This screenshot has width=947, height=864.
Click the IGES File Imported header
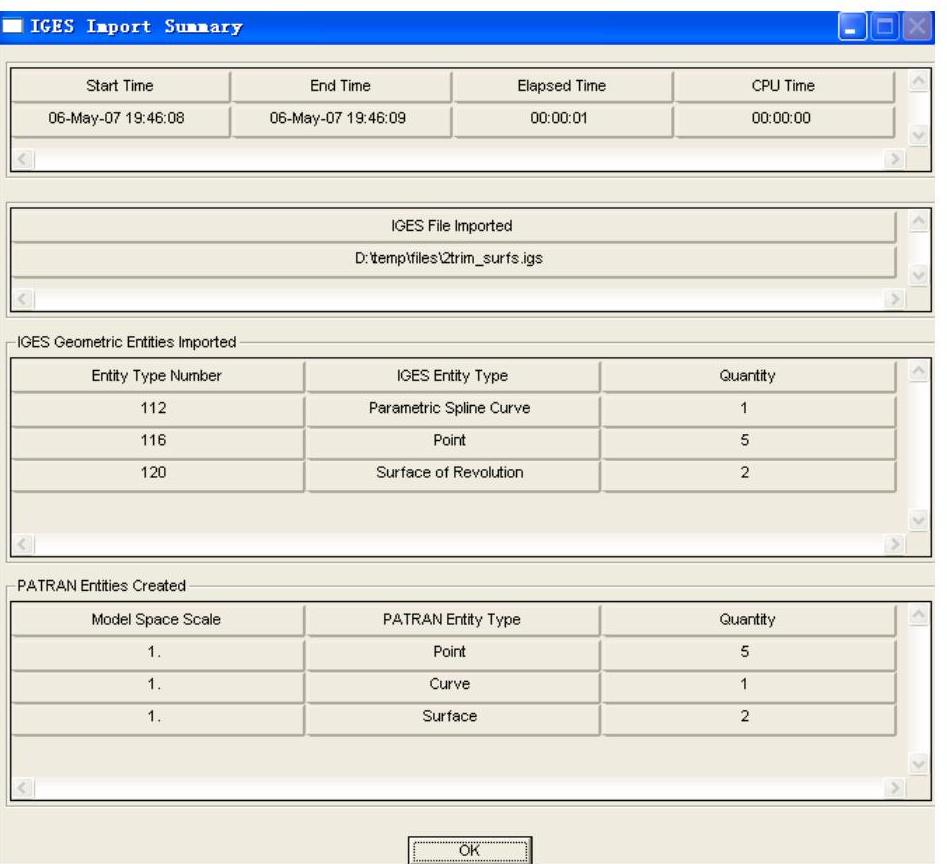452,226
